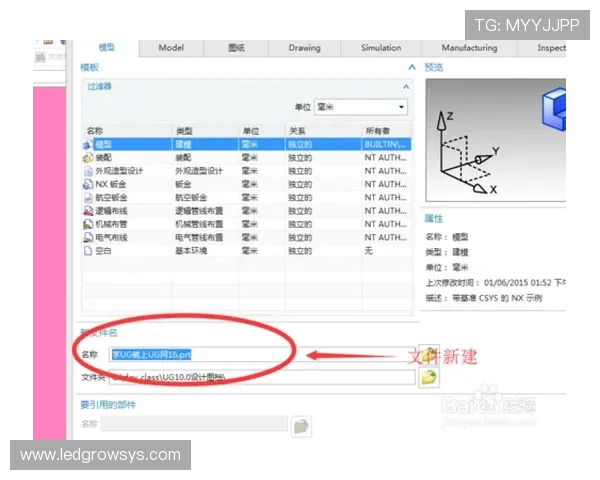600x480 pixels.
Task: Click the 模型 template icon
Action: click(88, 145)
